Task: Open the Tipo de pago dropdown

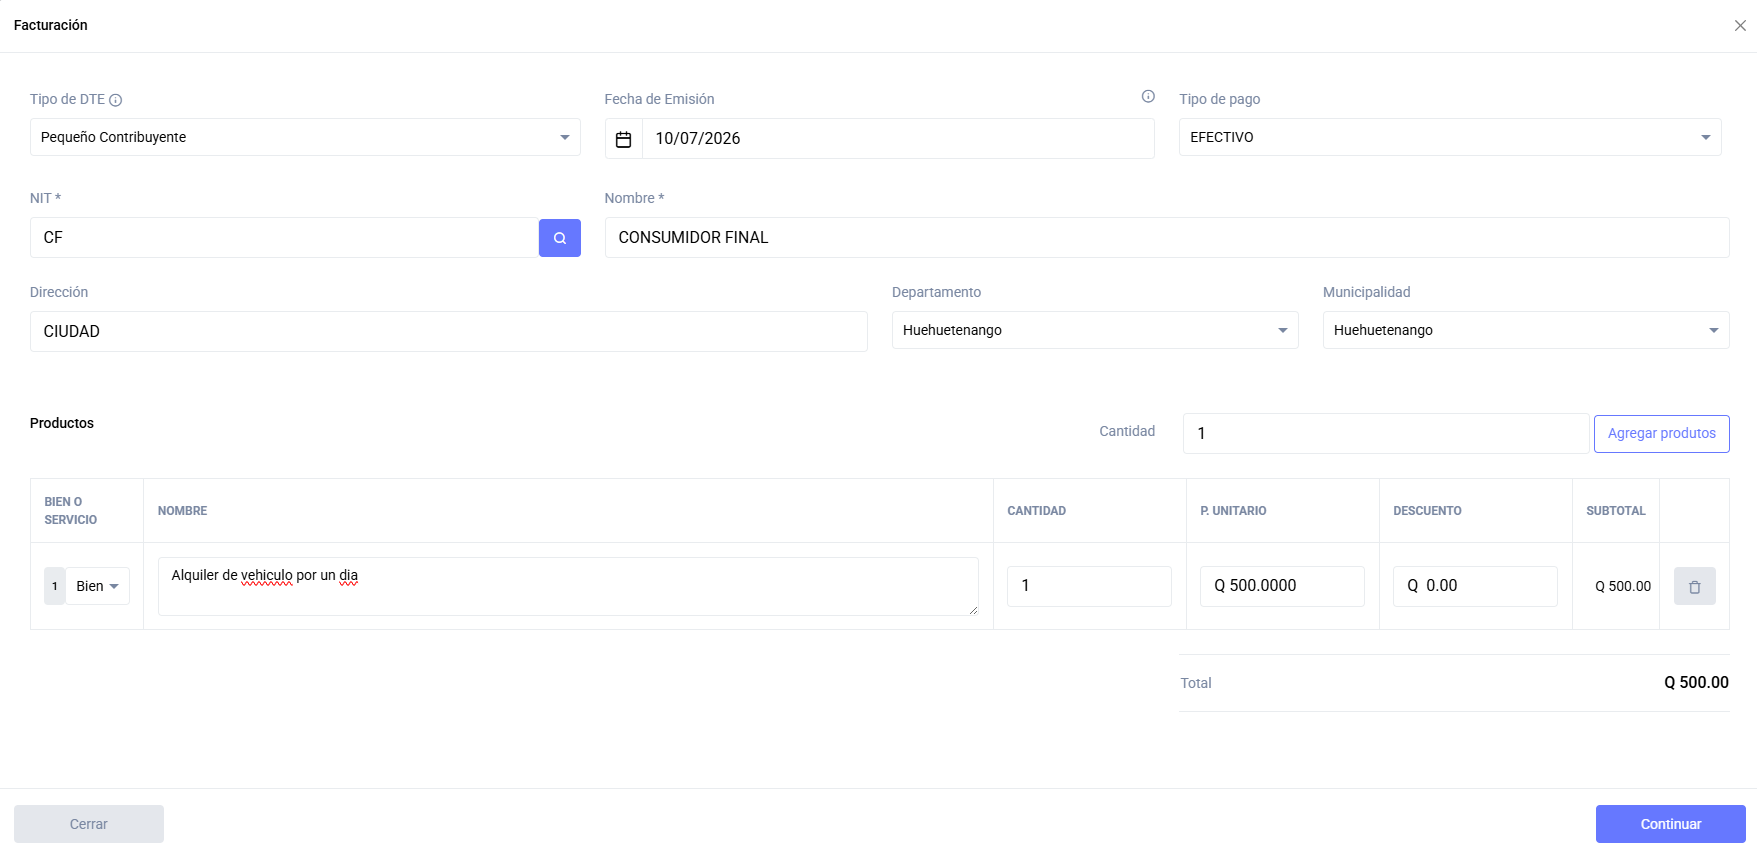Action: point(1450,137)
